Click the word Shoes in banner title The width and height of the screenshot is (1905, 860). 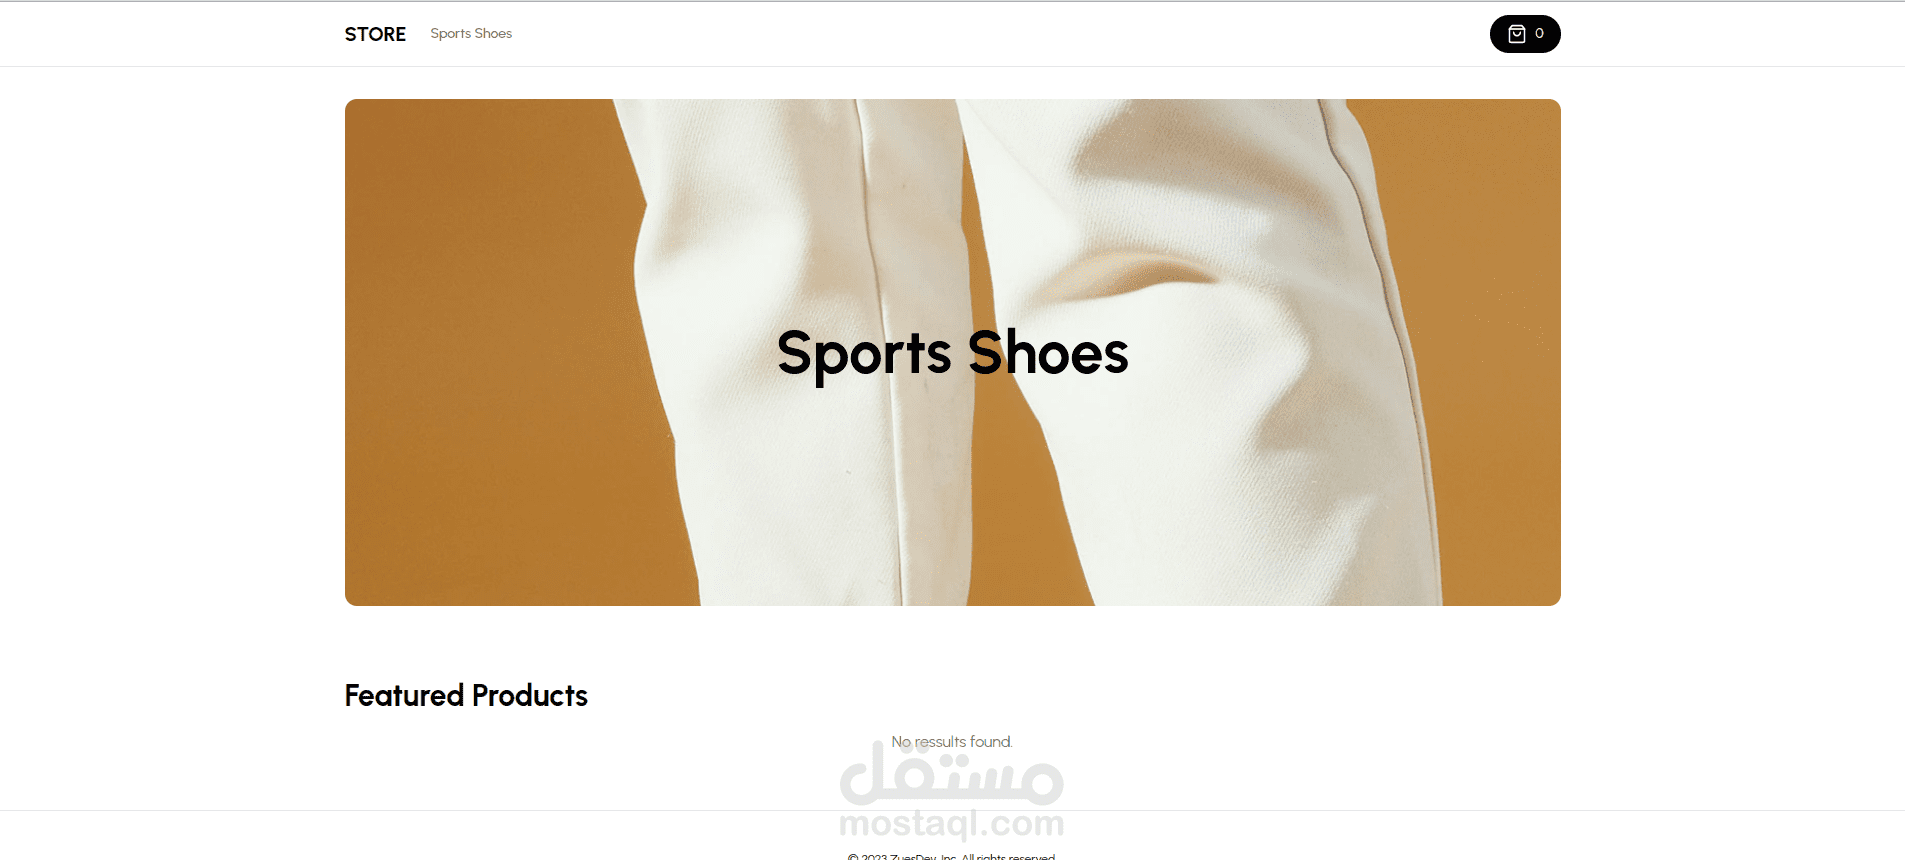click(1048, 353)
